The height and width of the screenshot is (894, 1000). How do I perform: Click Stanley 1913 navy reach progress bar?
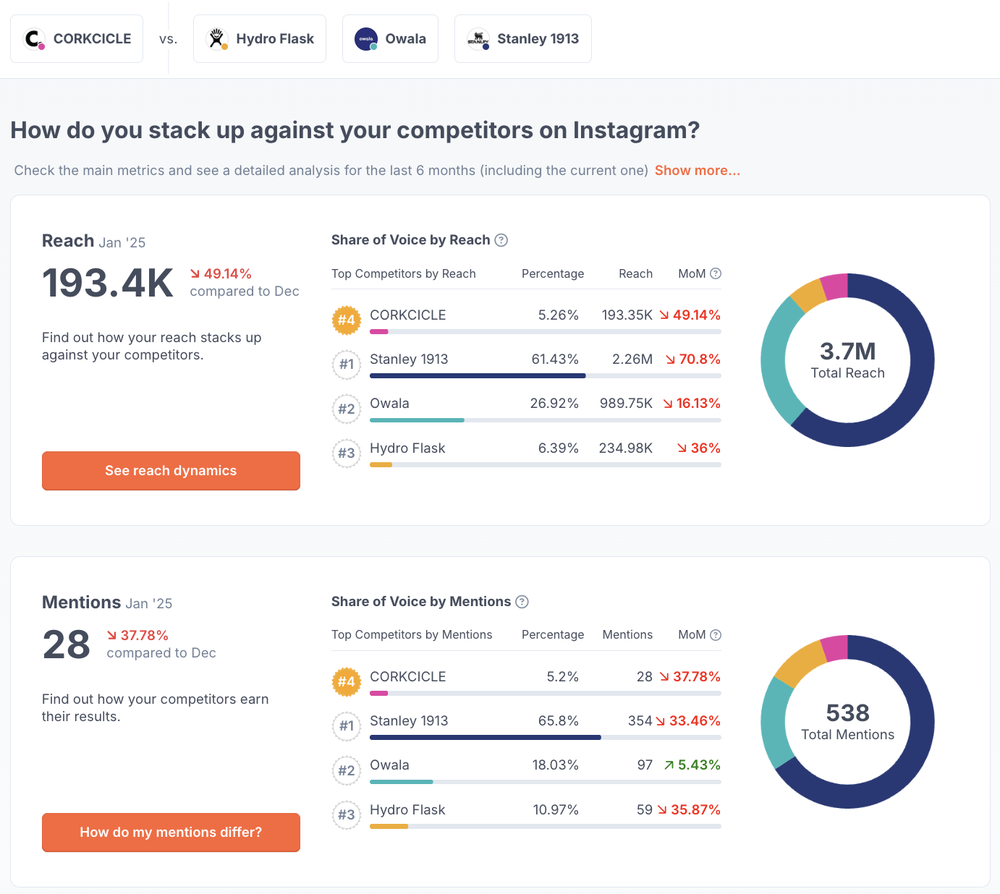pyautogui.click(x=478, y=376)
